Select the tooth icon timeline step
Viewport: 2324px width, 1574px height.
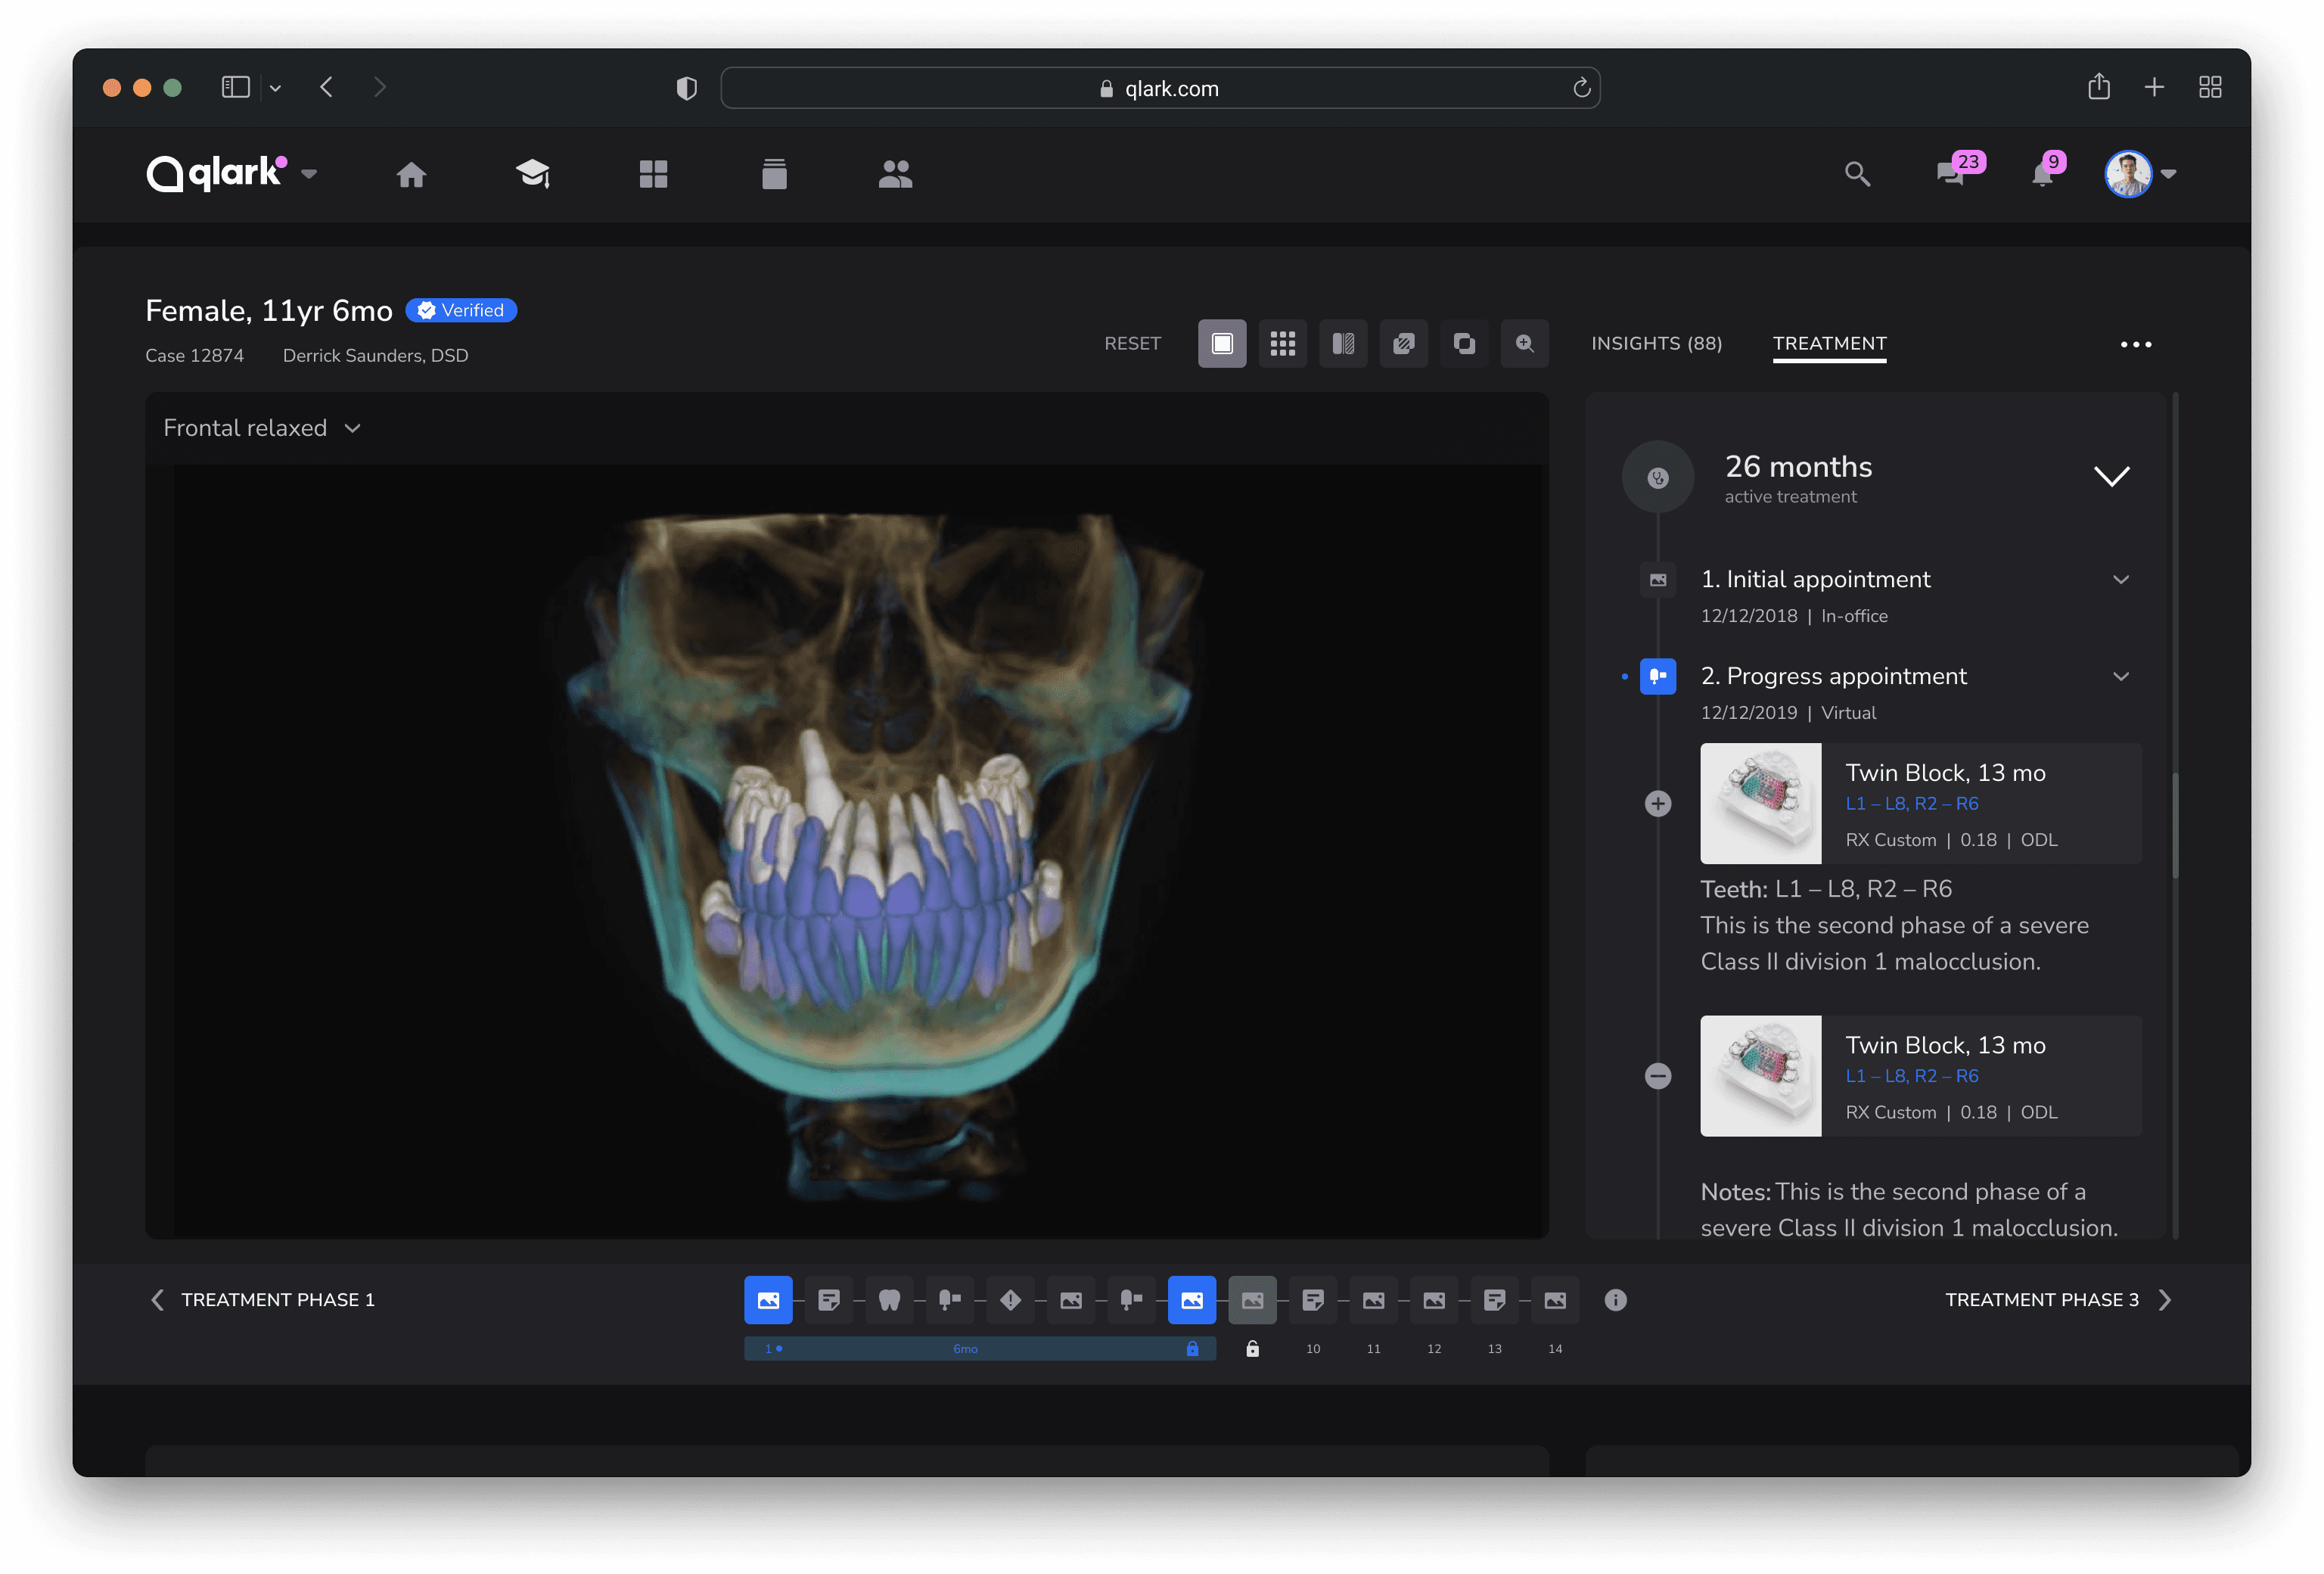tap(889, 1300)
